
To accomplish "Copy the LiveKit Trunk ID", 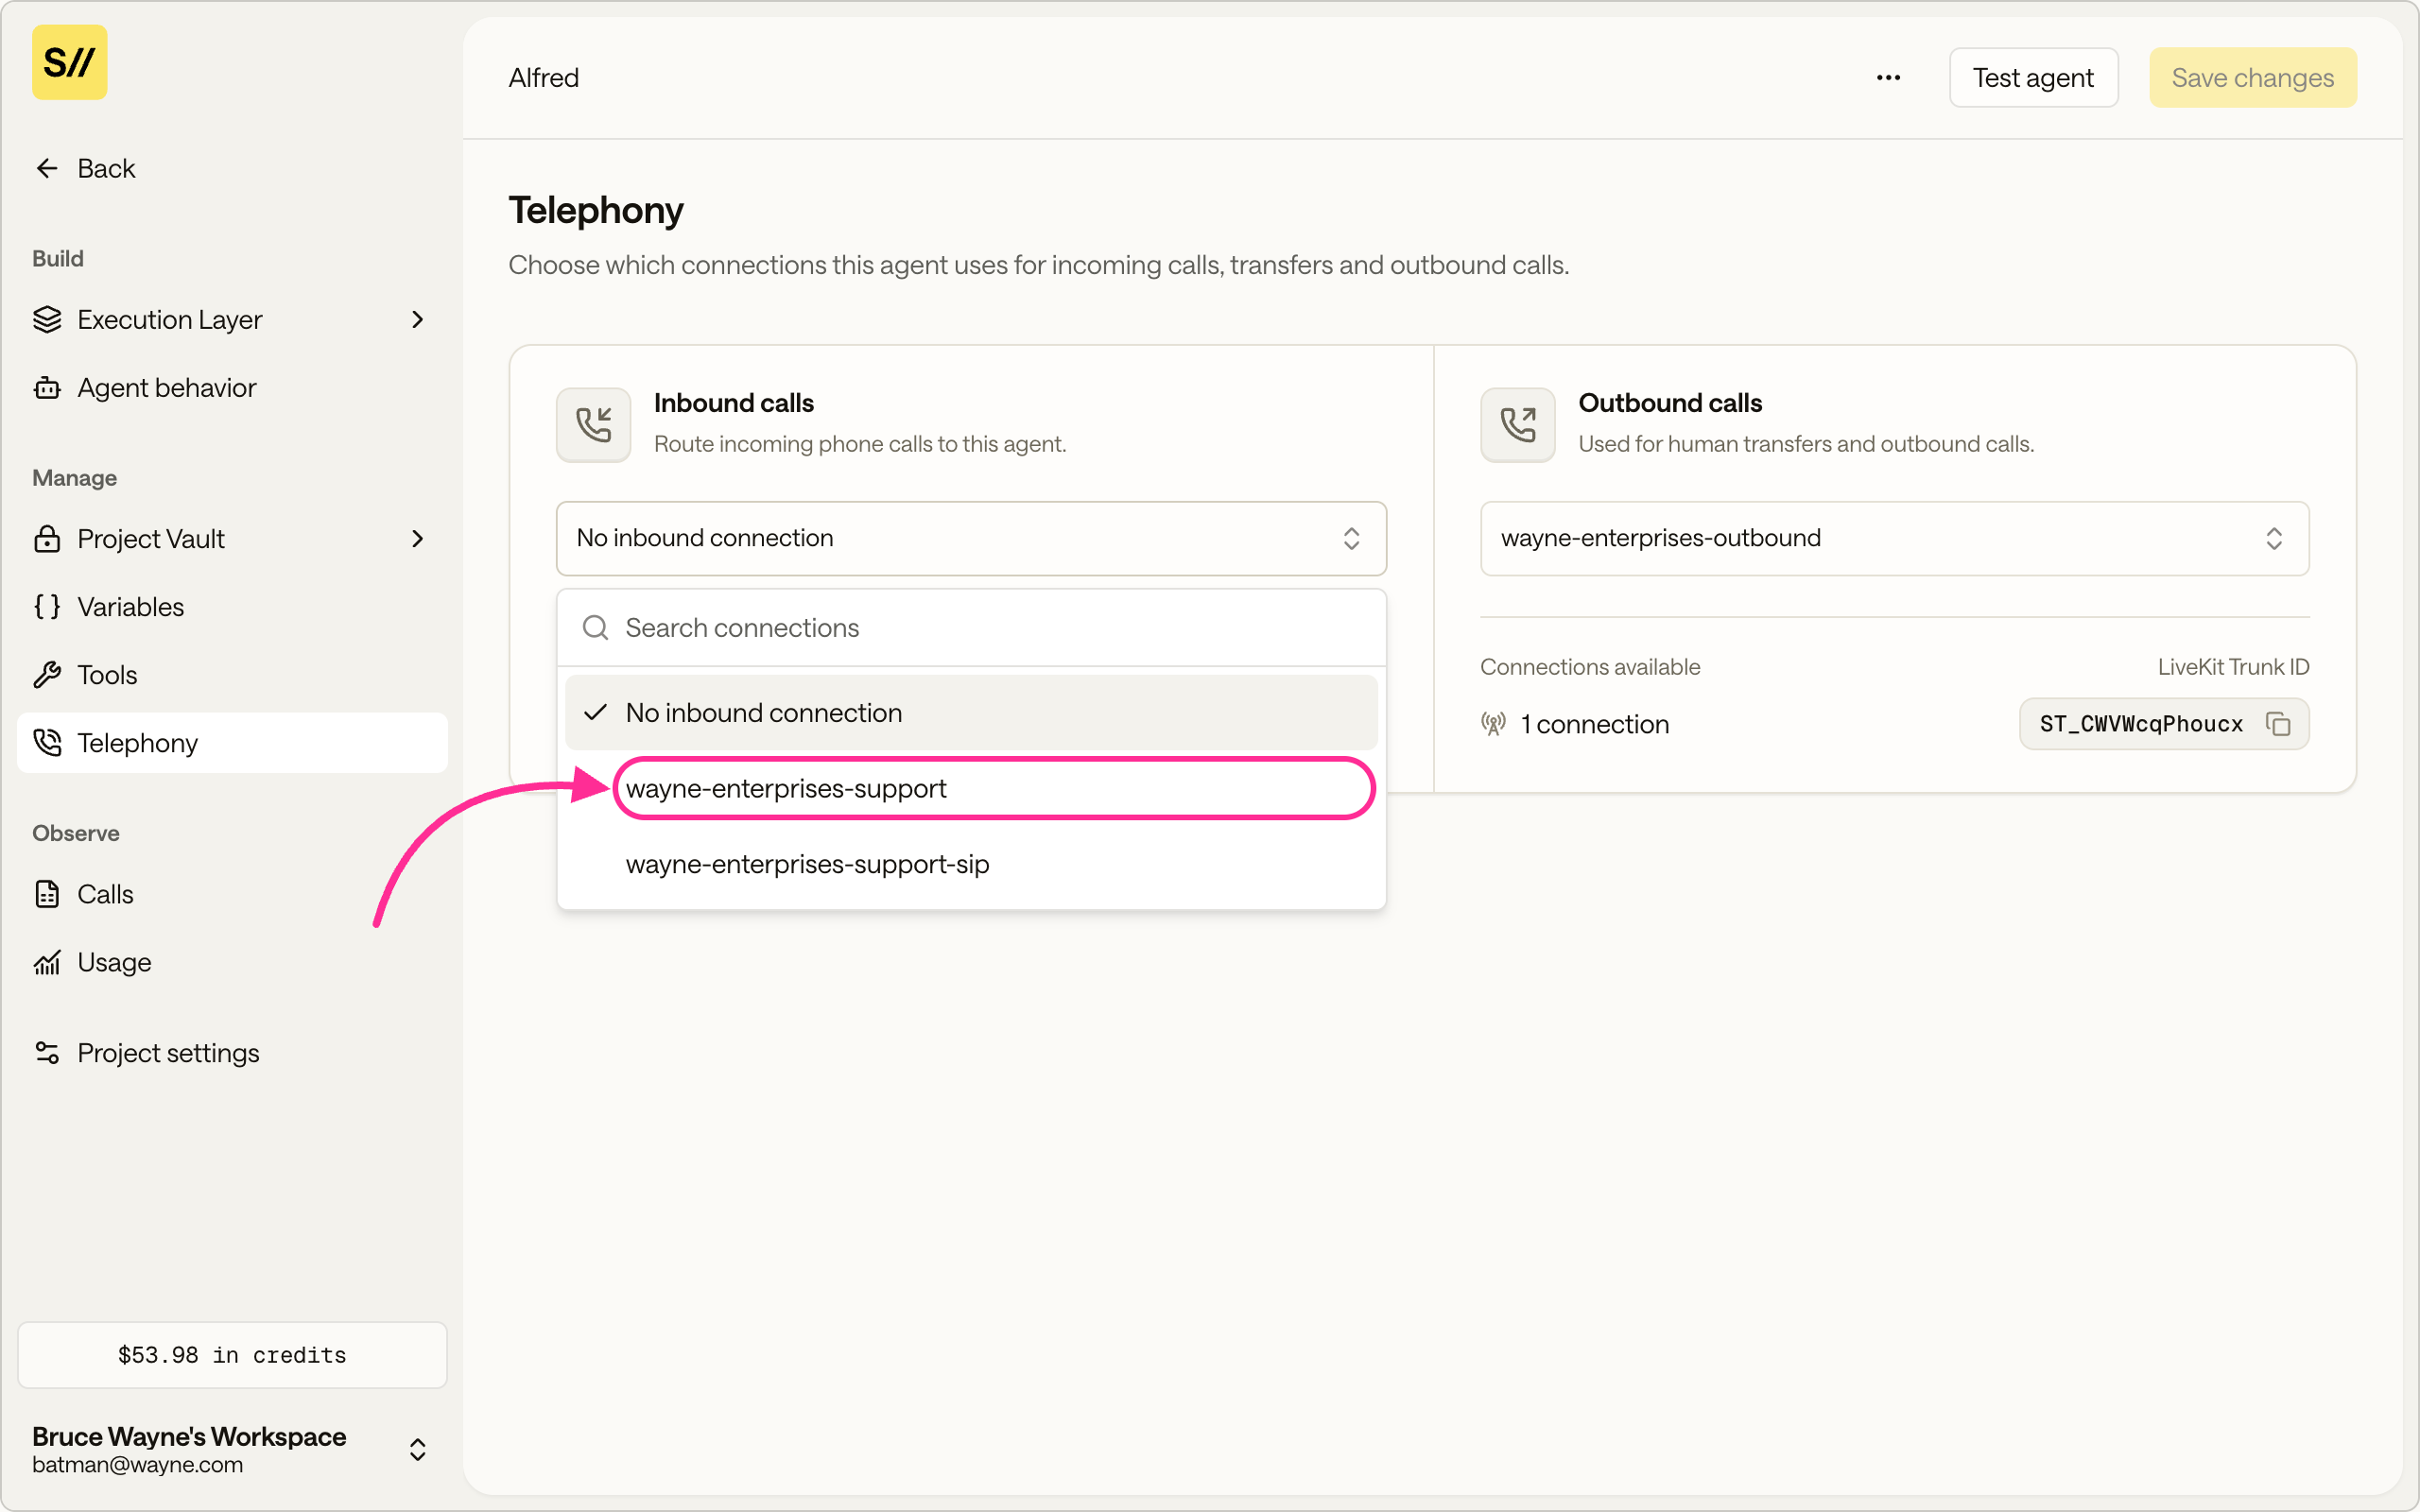I will pos(2278,723).
